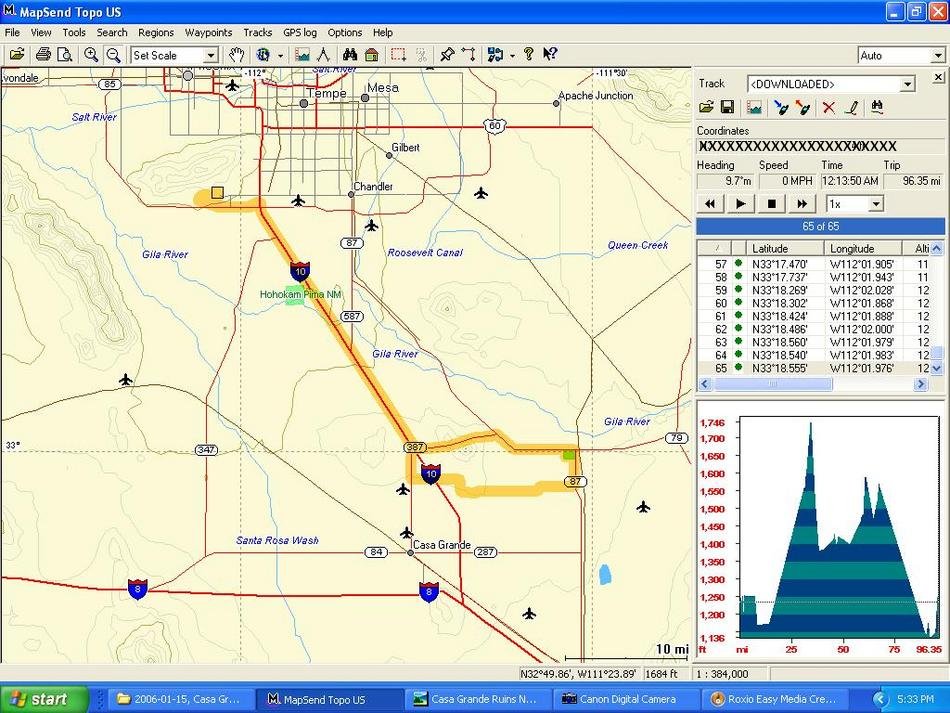Viewport: 950px width, 713px height.
Task: Activate the What's This pointer help
Action: click(550, 55)
